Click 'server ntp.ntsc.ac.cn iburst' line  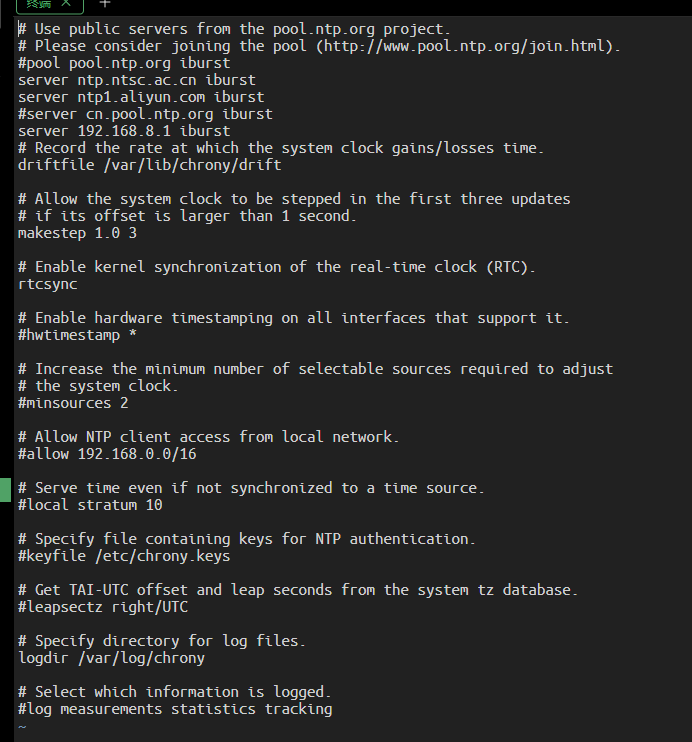pos(137,80)
